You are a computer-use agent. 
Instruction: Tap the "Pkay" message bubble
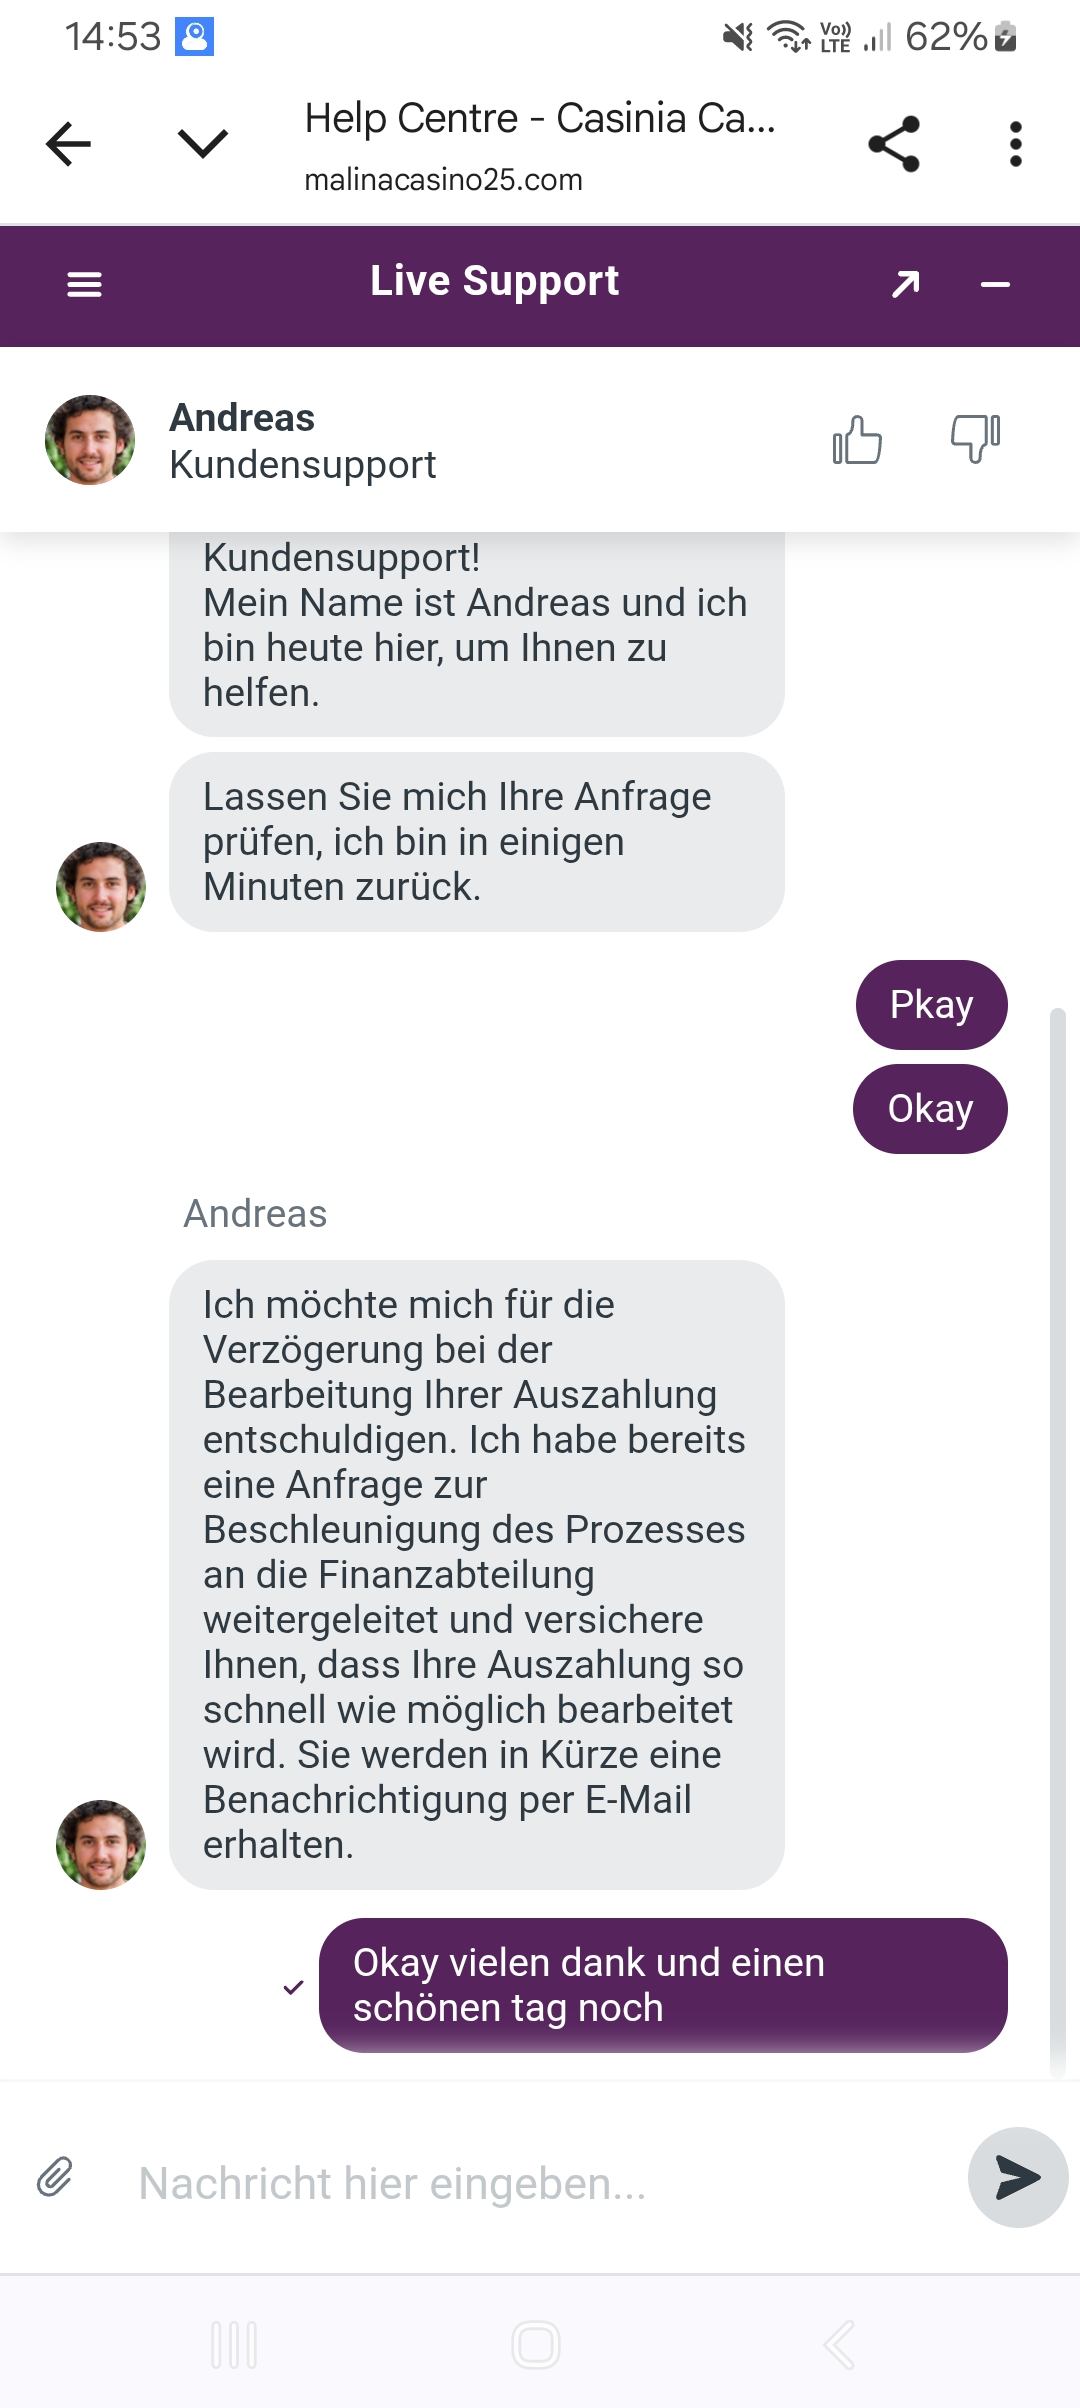931,1005
